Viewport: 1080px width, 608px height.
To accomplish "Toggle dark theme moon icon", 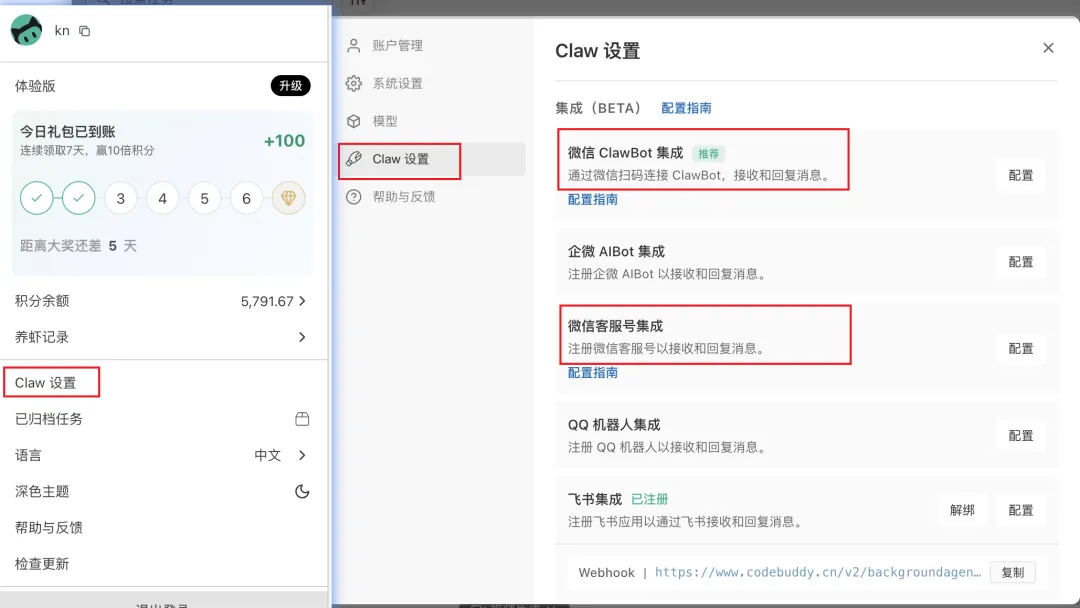I will [302, 492].
